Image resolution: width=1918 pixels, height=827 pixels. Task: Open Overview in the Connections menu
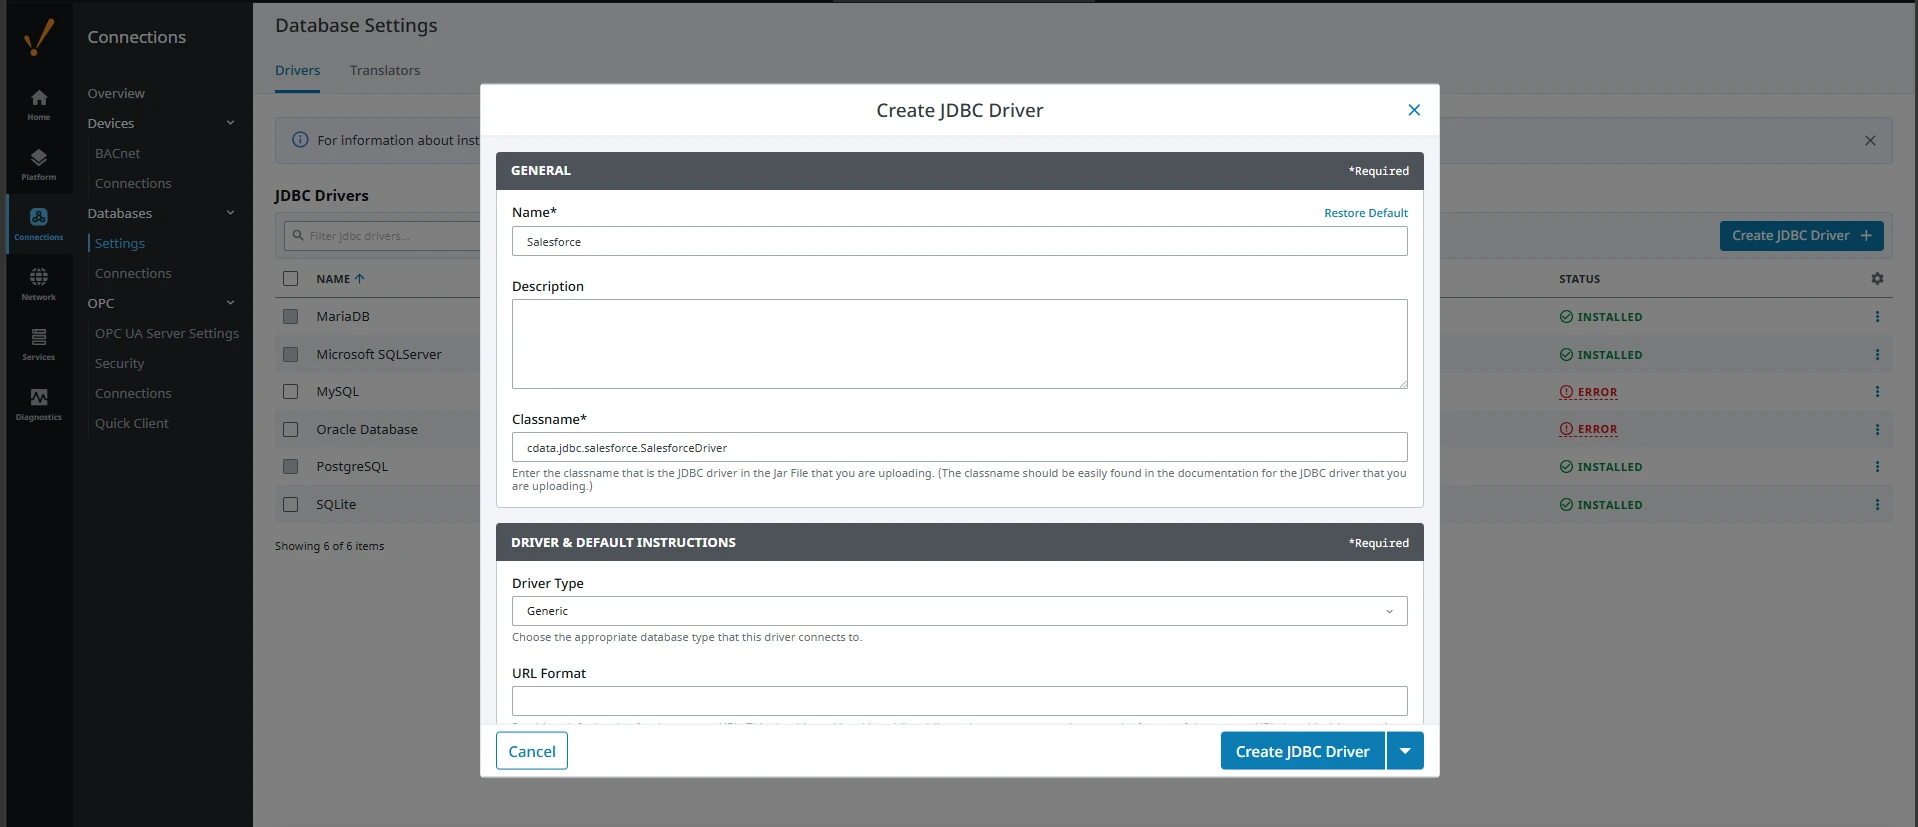[x=116, y=93]
